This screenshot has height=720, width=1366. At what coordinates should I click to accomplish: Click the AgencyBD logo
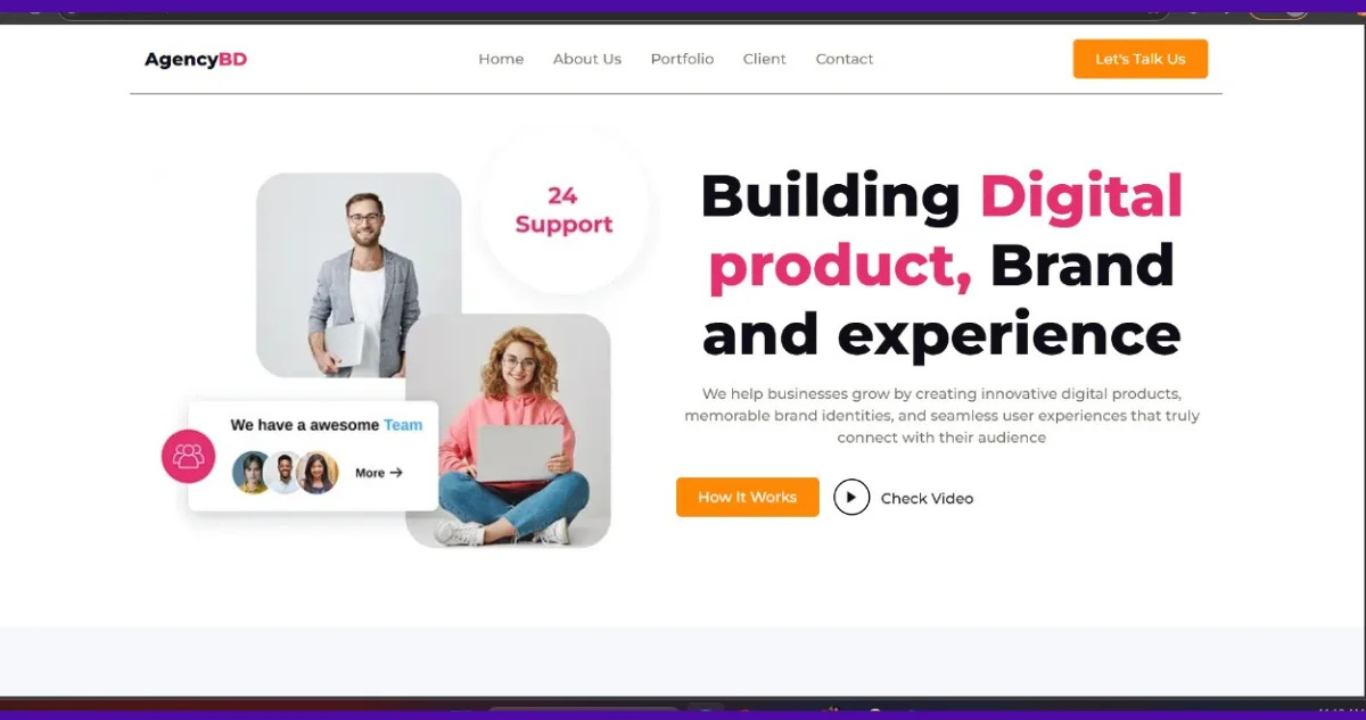[195, 59]
